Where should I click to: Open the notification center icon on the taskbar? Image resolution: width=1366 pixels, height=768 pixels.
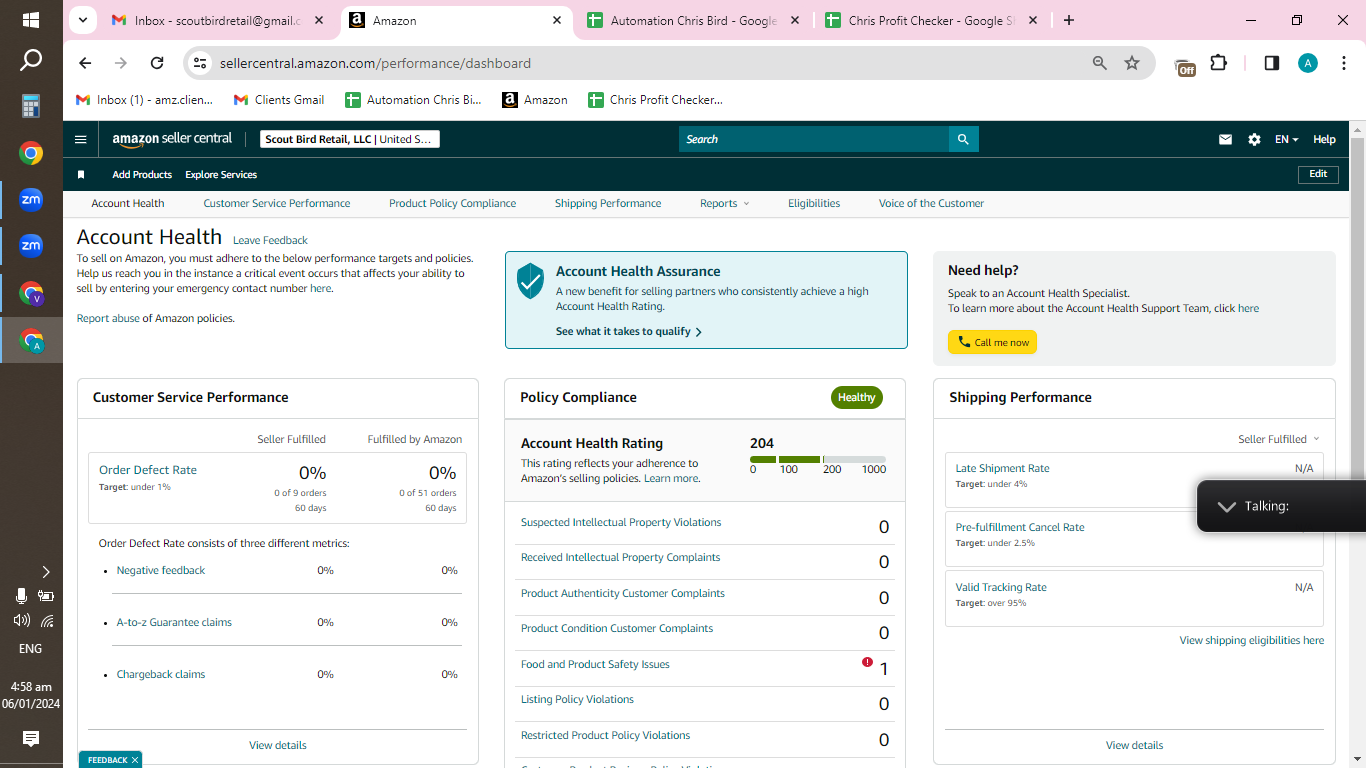coord(31,739)
